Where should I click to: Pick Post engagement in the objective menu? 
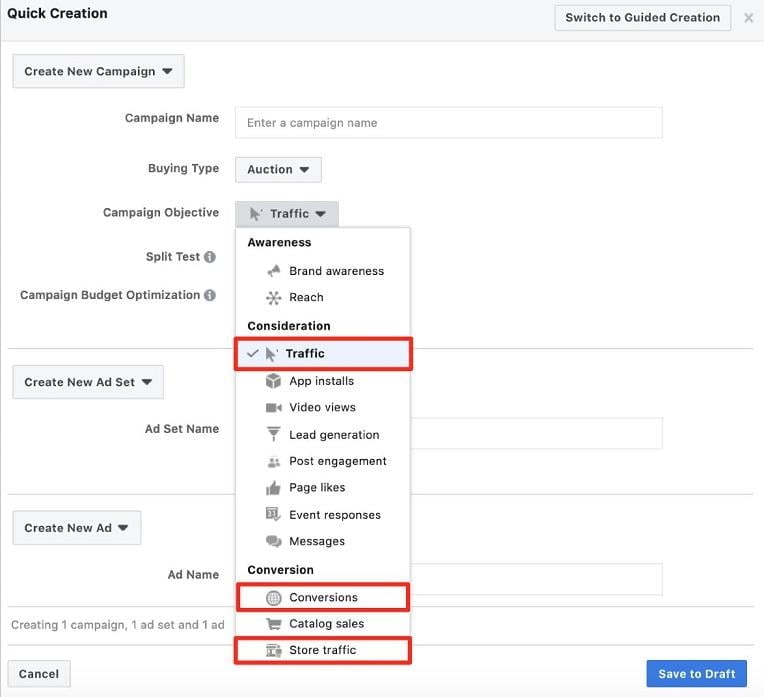point(337,461)
